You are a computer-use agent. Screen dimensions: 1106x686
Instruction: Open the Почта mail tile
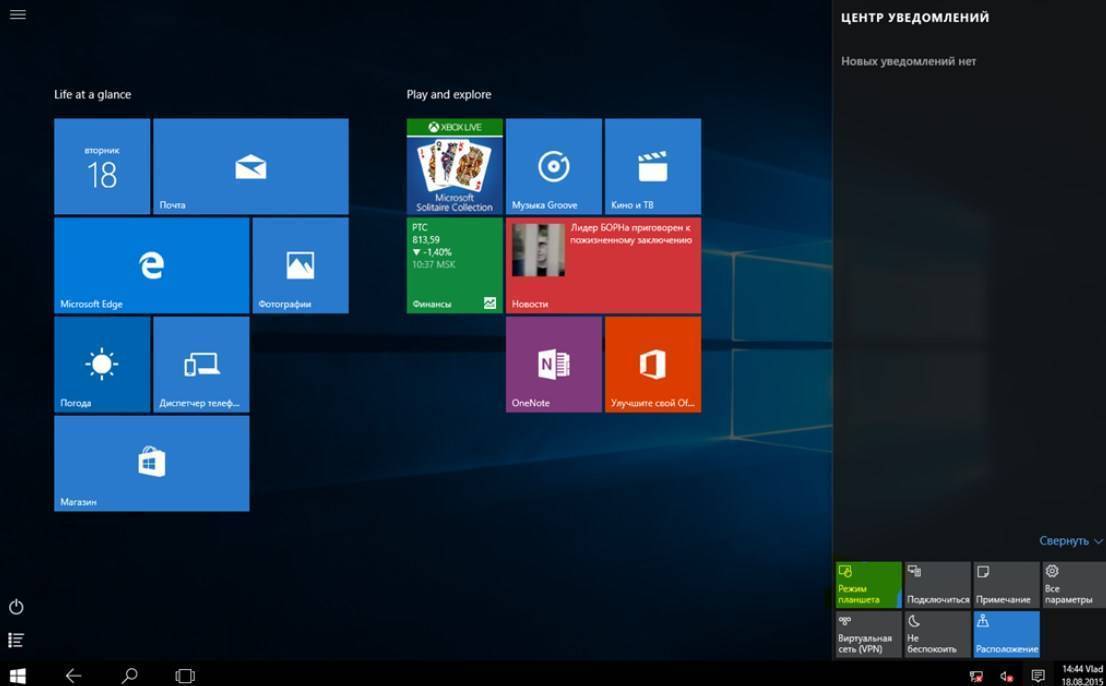(x=250, y=166)
